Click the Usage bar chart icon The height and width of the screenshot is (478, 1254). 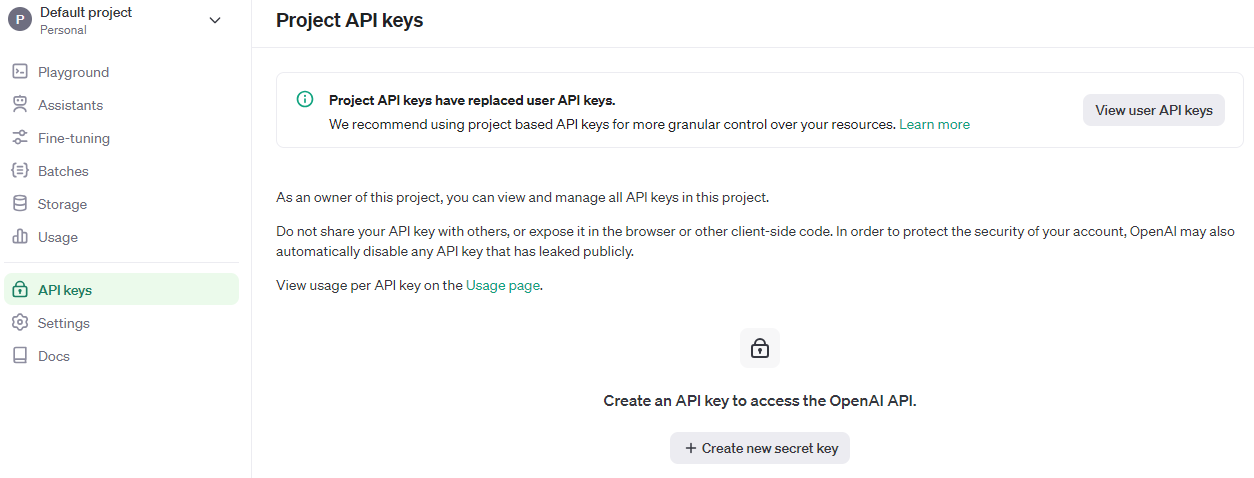click(x=19, y=237)
